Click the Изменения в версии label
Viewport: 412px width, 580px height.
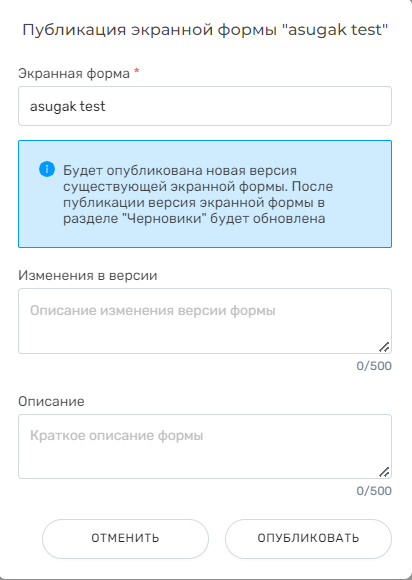[x=88, y=276]
